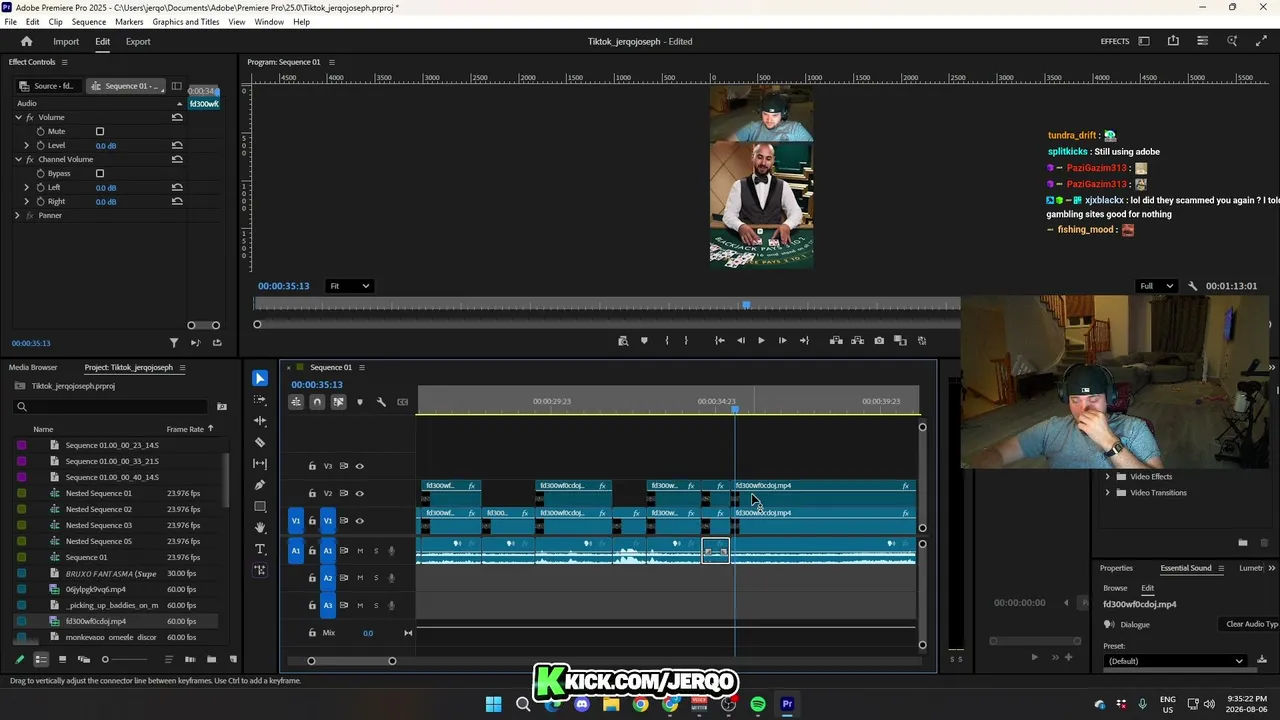Click Import in the workspace bar
The image size is (1280, 720).
[66, 42]
